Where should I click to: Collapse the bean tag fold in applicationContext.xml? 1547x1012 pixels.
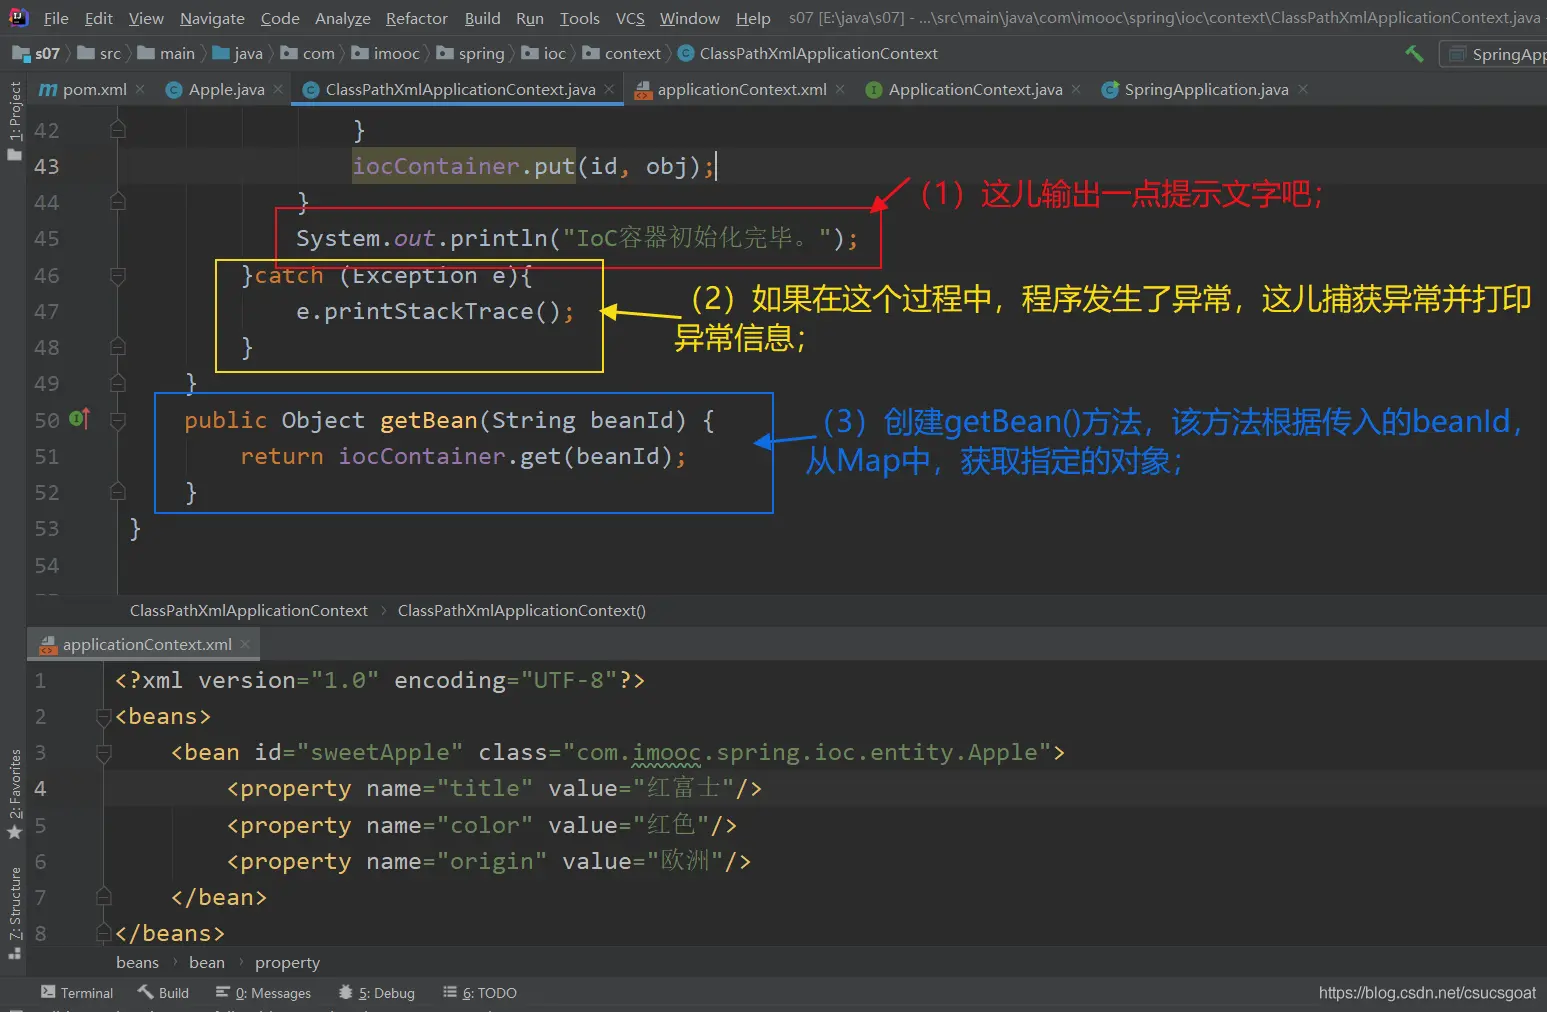coord(103,753)
